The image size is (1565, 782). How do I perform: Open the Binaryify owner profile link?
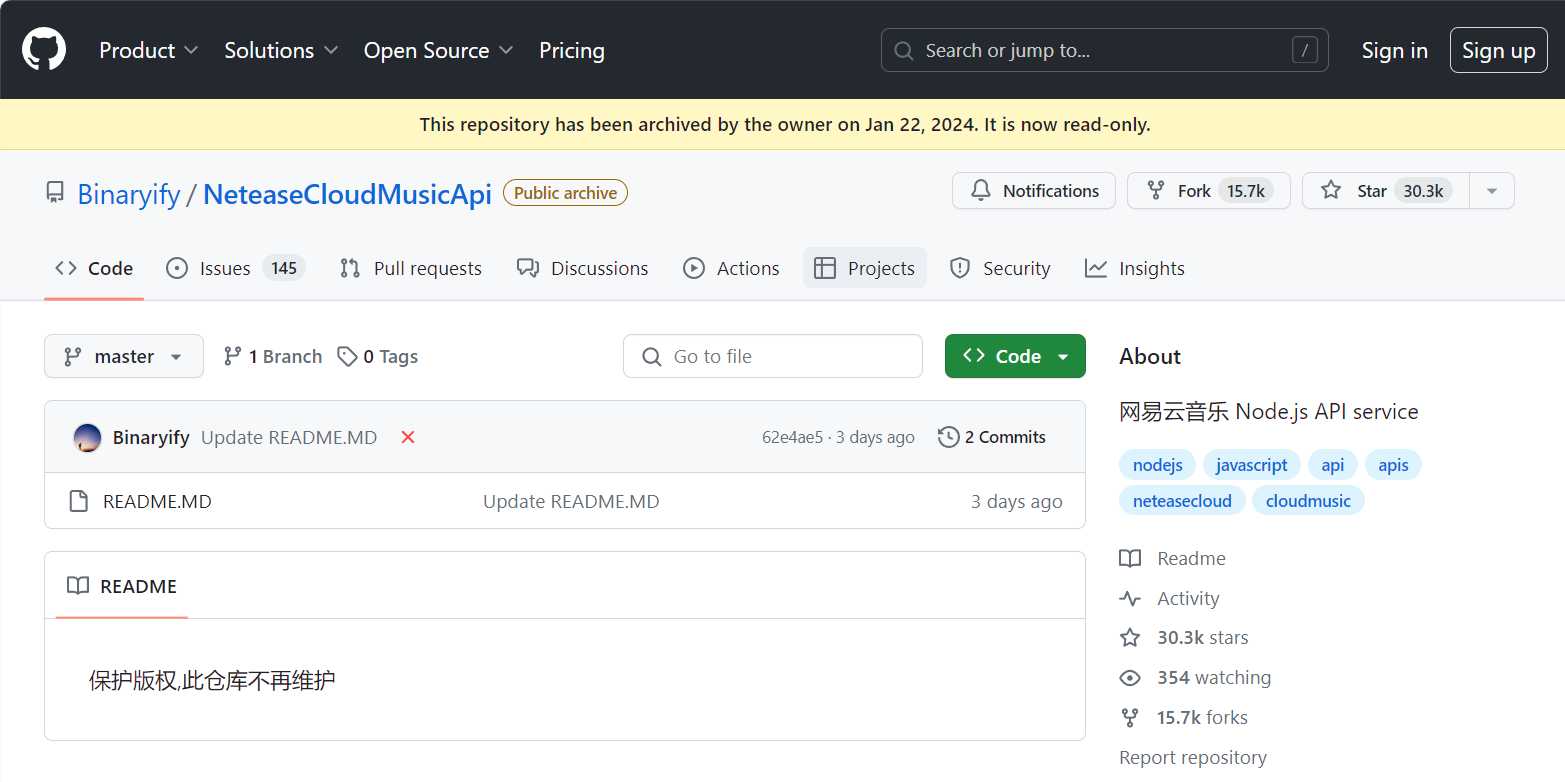pyautogui.click(x=129, y=194)
